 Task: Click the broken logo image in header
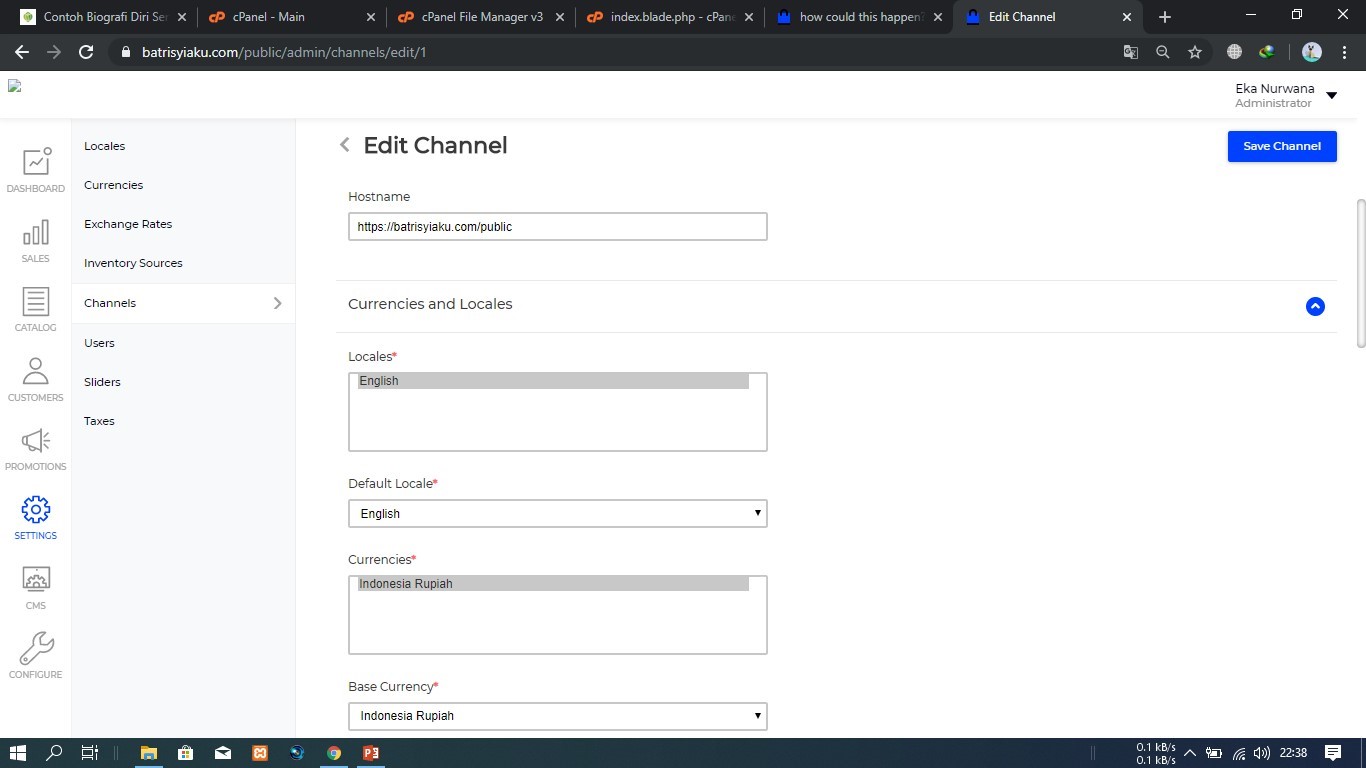point(15,86)
